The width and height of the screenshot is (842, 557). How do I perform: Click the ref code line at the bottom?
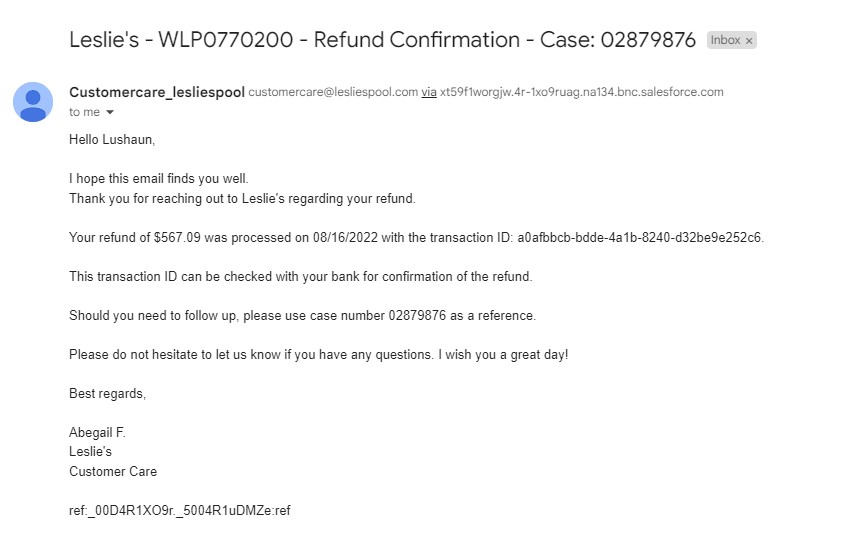[x=180, y=510]
